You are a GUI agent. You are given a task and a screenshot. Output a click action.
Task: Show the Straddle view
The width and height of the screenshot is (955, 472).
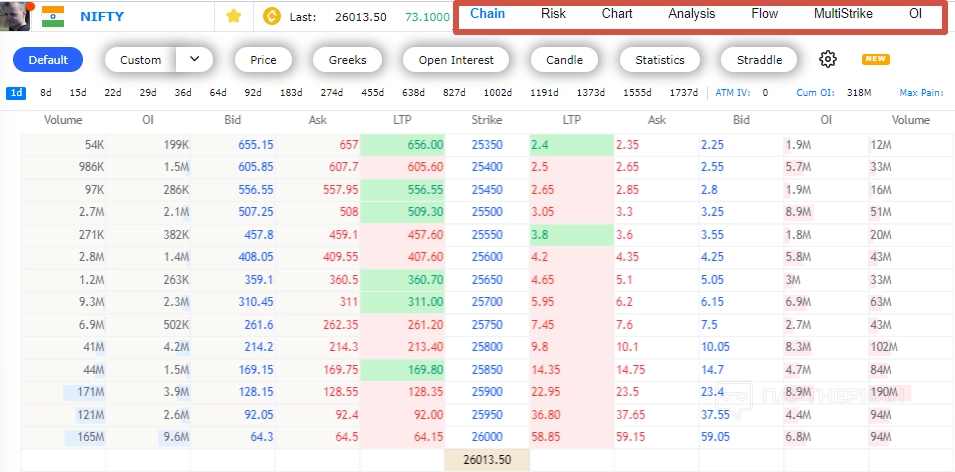[759, 59]
